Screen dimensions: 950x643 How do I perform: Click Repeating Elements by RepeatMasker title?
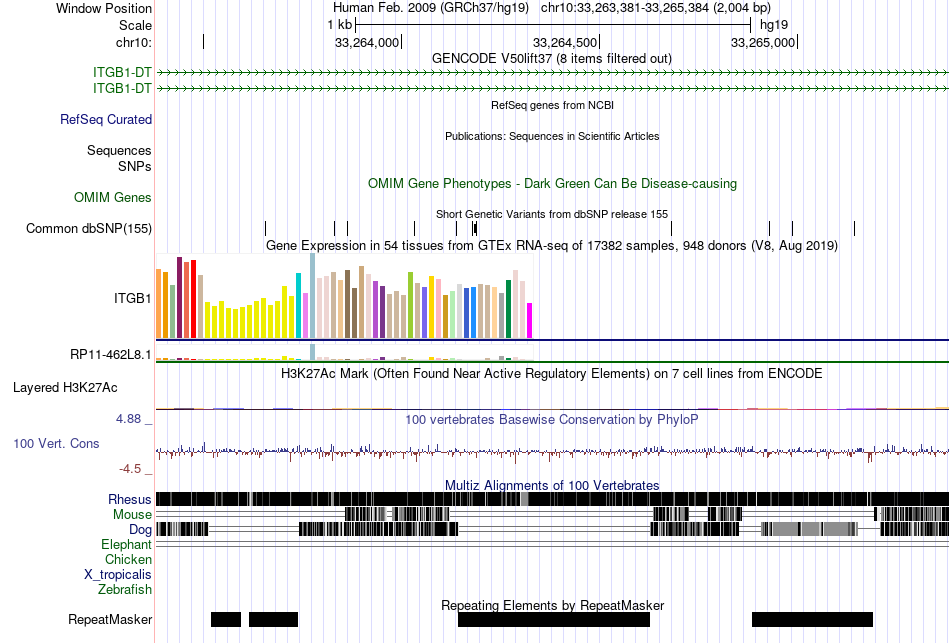[x=553, y=605]
